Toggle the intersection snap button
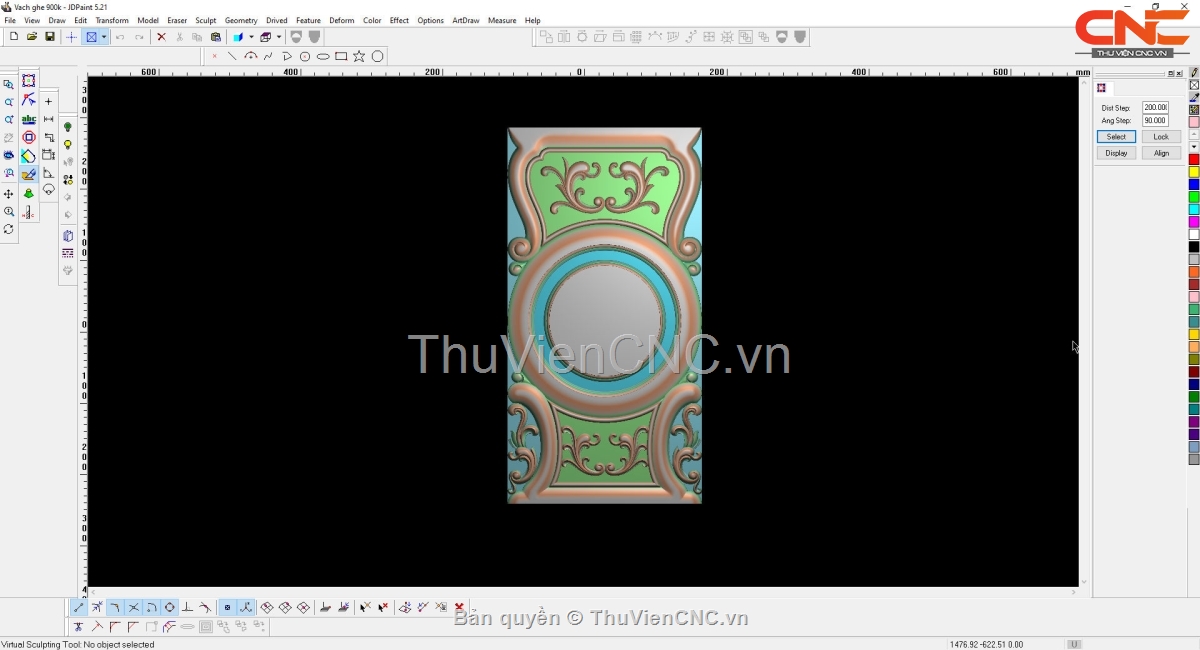 pyautogui.click(x=133, y=607)
